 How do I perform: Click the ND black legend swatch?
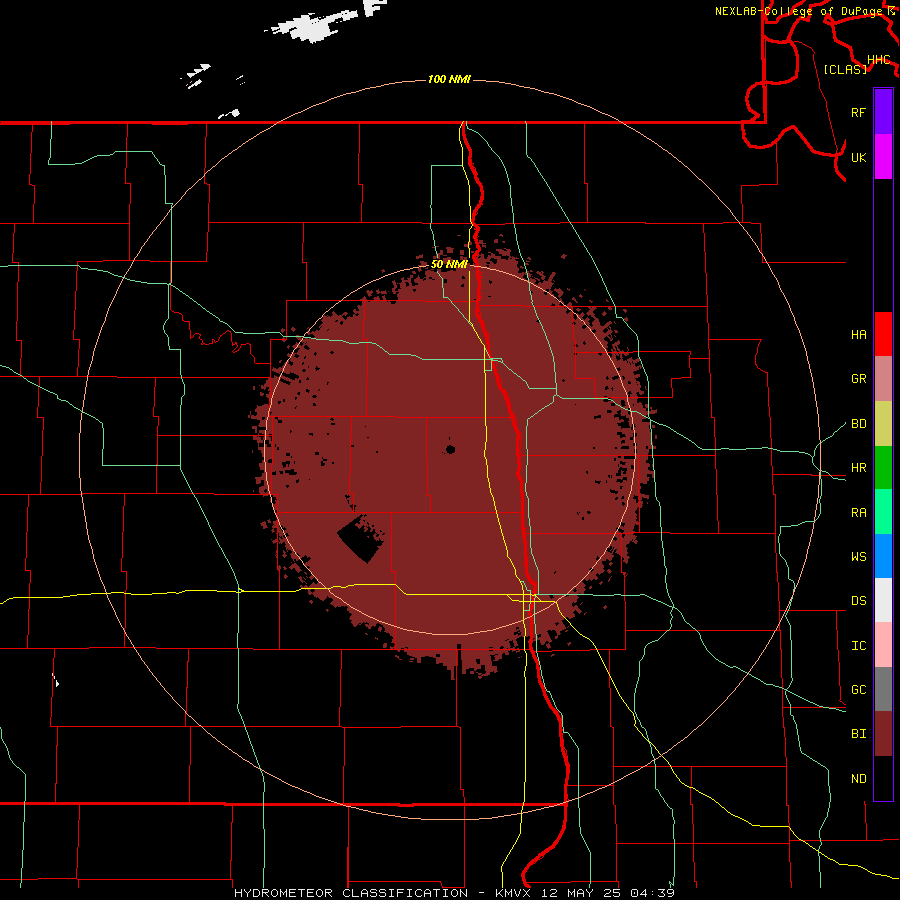coord(883,778)
